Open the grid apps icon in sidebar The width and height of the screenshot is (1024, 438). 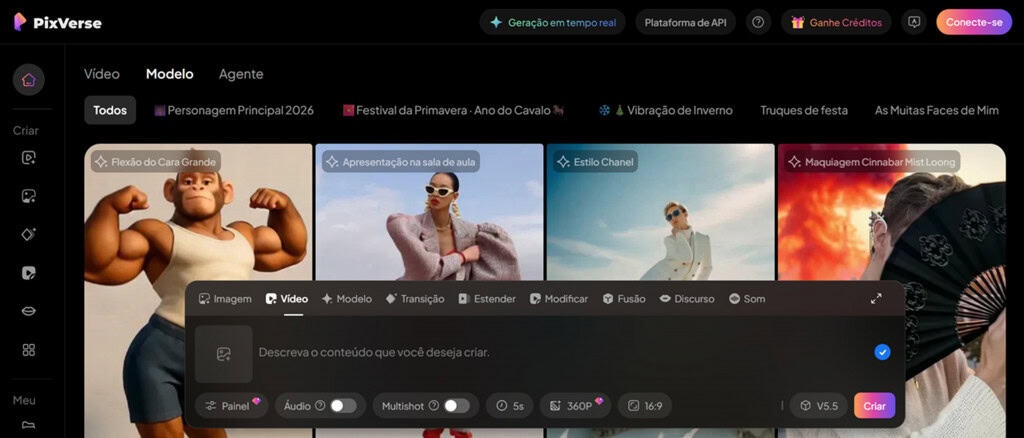click(x=28, y=350)
